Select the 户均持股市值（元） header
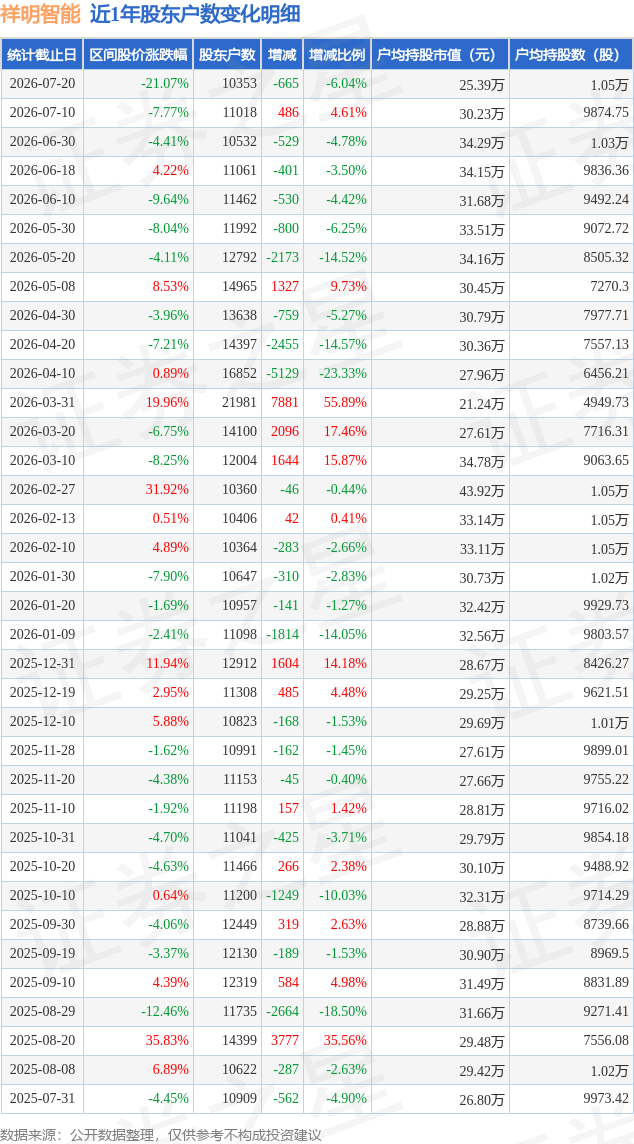This screenshot has width=634, height=1144. [x=440, y=55]
